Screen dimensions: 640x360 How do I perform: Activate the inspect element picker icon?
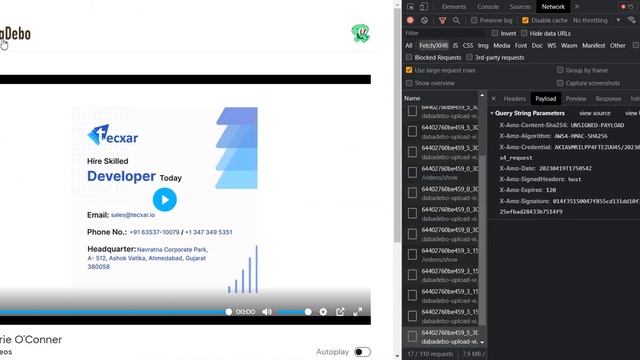click(411, 7)
